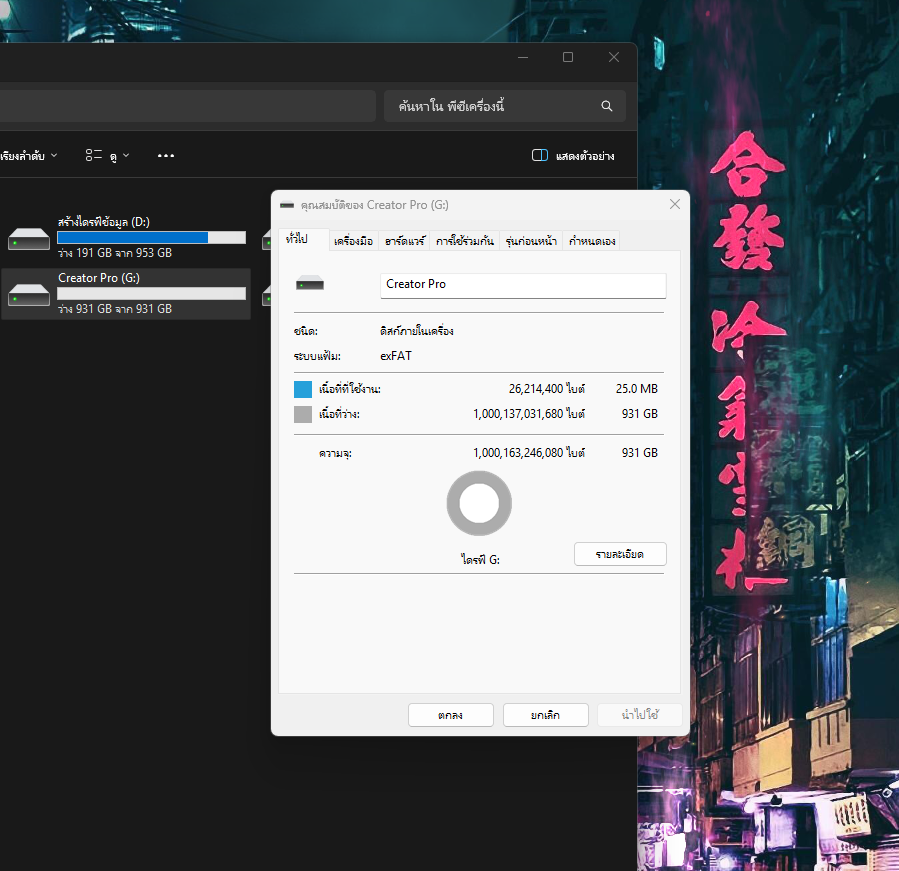Go to the รุ่นก่อนหน้า tab
Image resolution: width=899 pixels, height=871 pixels.
pyautogui.click(x=531, y=241)
